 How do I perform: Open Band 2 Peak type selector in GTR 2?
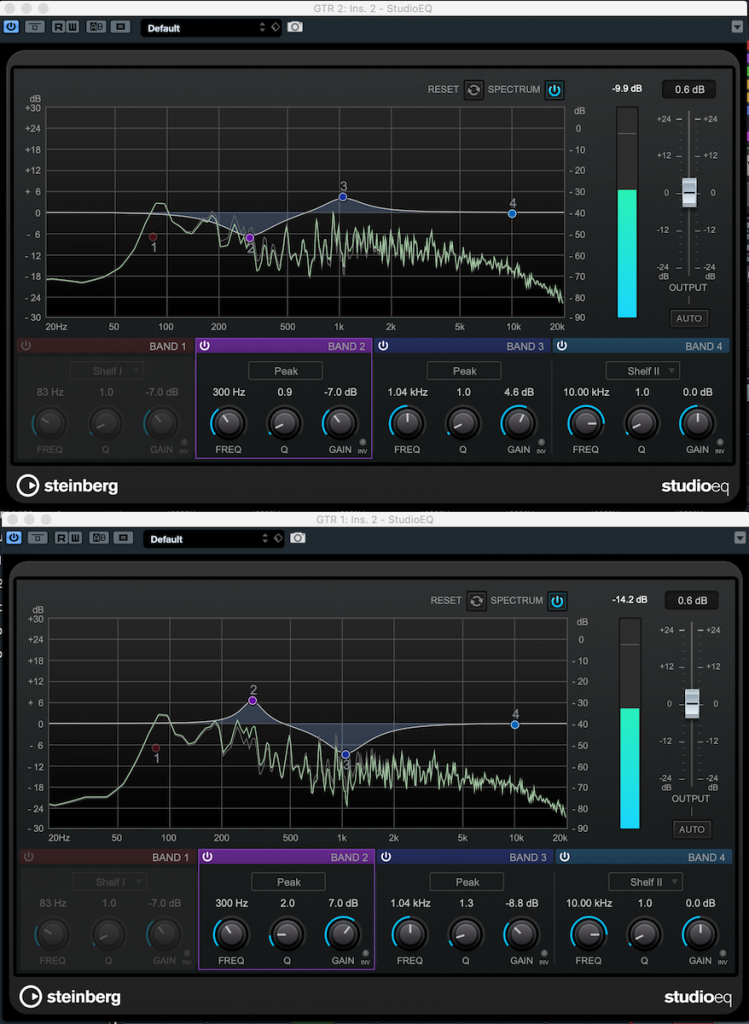point(285,371)
